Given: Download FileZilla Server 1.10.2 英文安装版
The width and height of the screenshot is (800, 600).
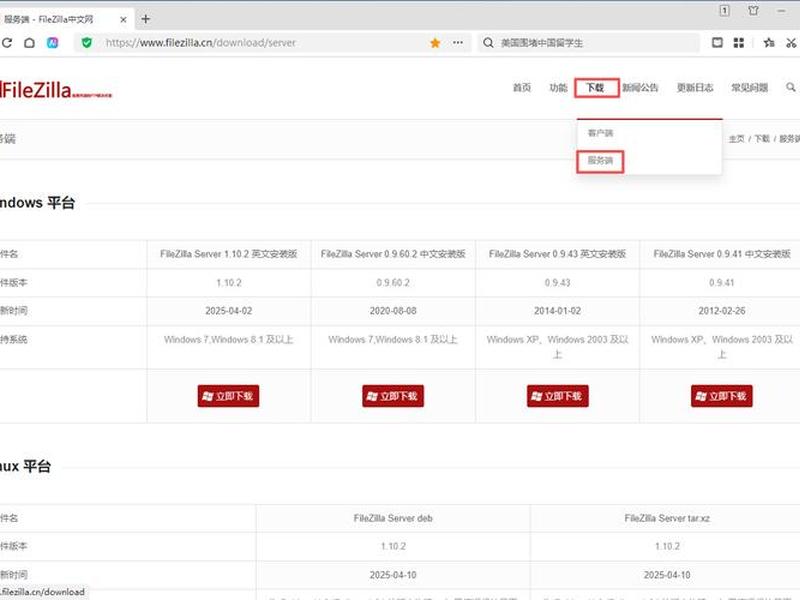Looking at the screenshot, I should click(x=229, y=396).
